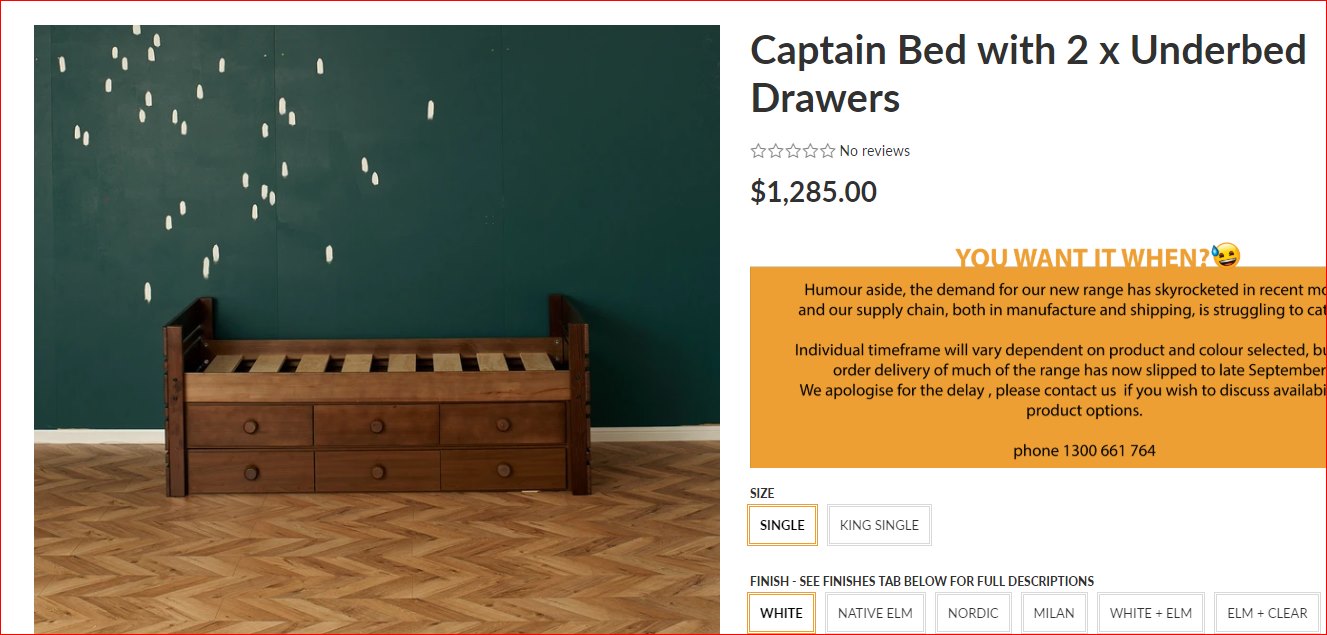The width and height of the screenshot is (1327, 635).
Task: Select the WHITE finish
Action: click(x=781, y=613)
